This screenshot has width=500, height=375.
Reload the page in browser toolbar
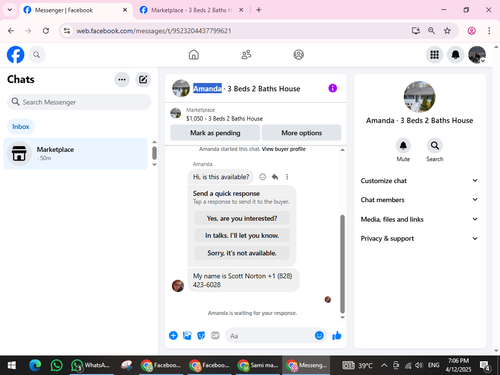click(46, 31)
